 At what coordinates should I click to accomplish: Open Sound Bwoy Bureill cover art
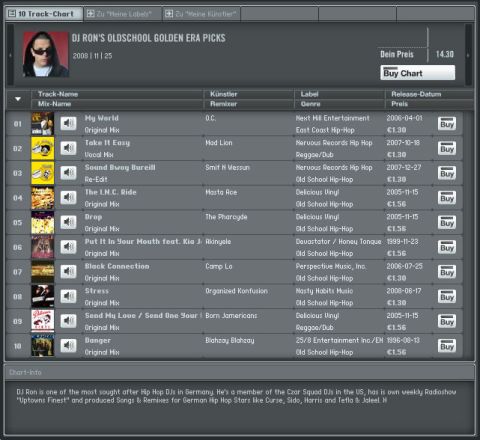42,173
